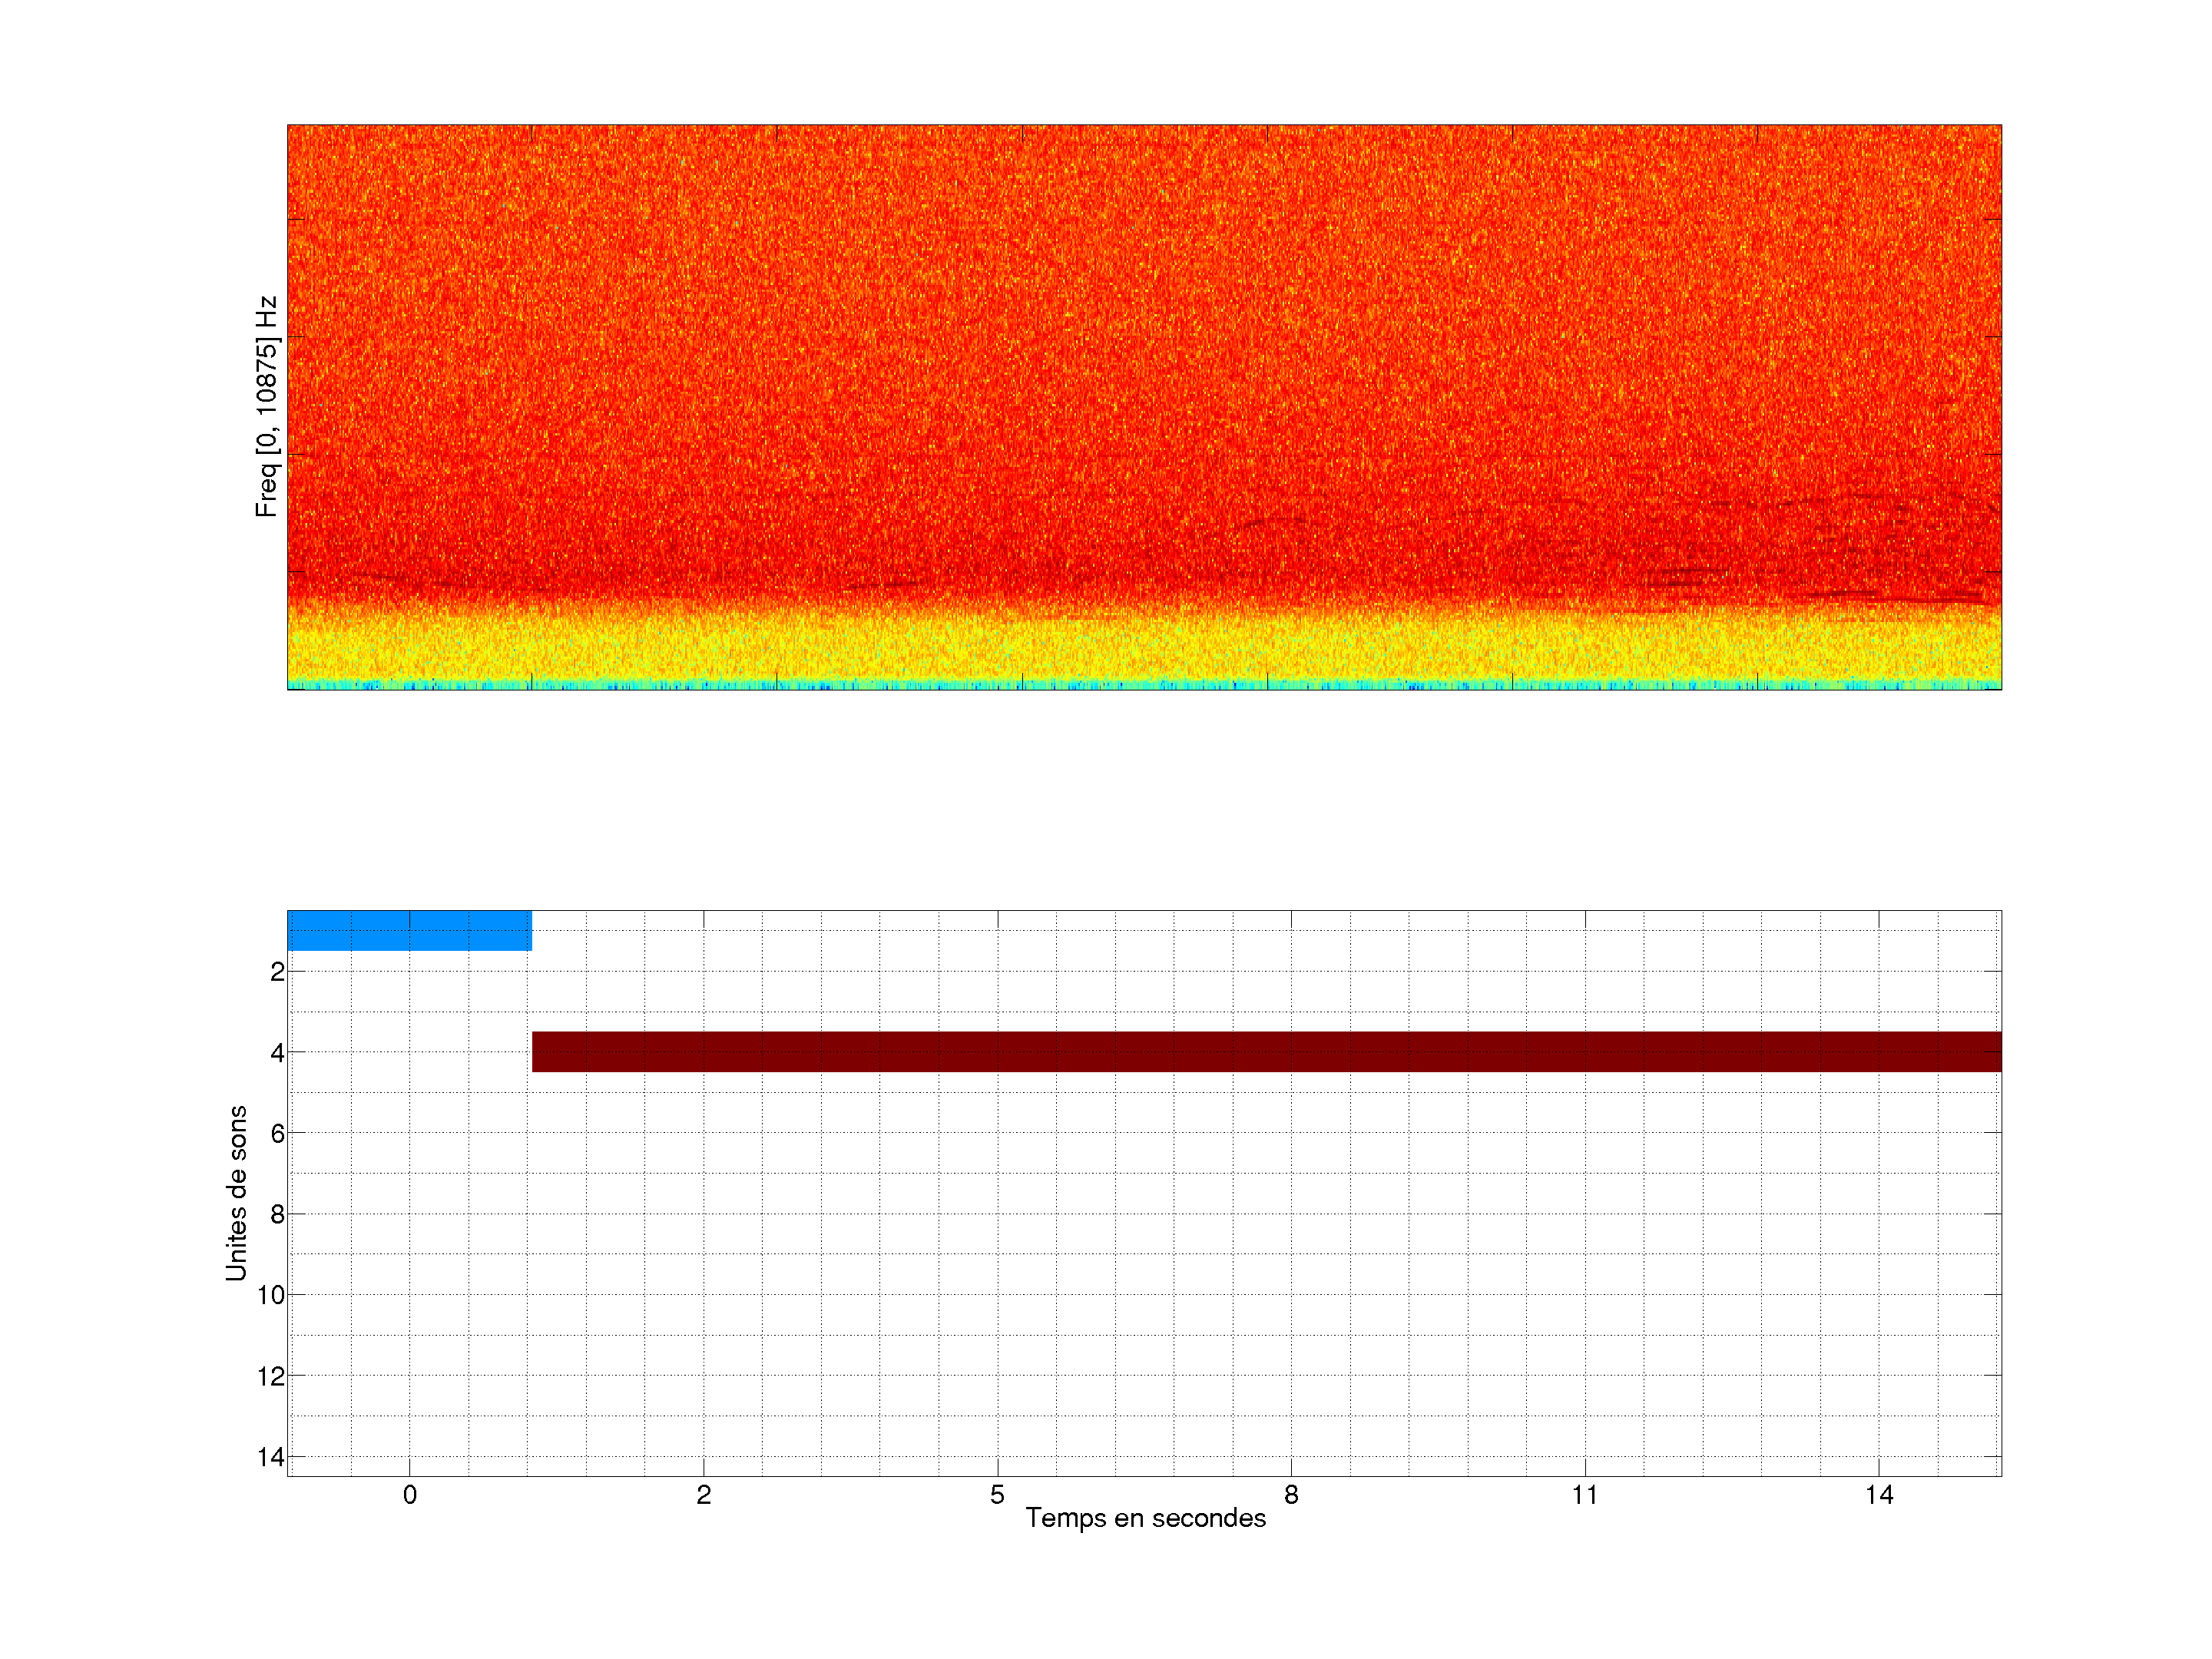Viewport: 2212px width, 1659px height.
Task: Click x-axis tick label 2
Action: 704,1495
